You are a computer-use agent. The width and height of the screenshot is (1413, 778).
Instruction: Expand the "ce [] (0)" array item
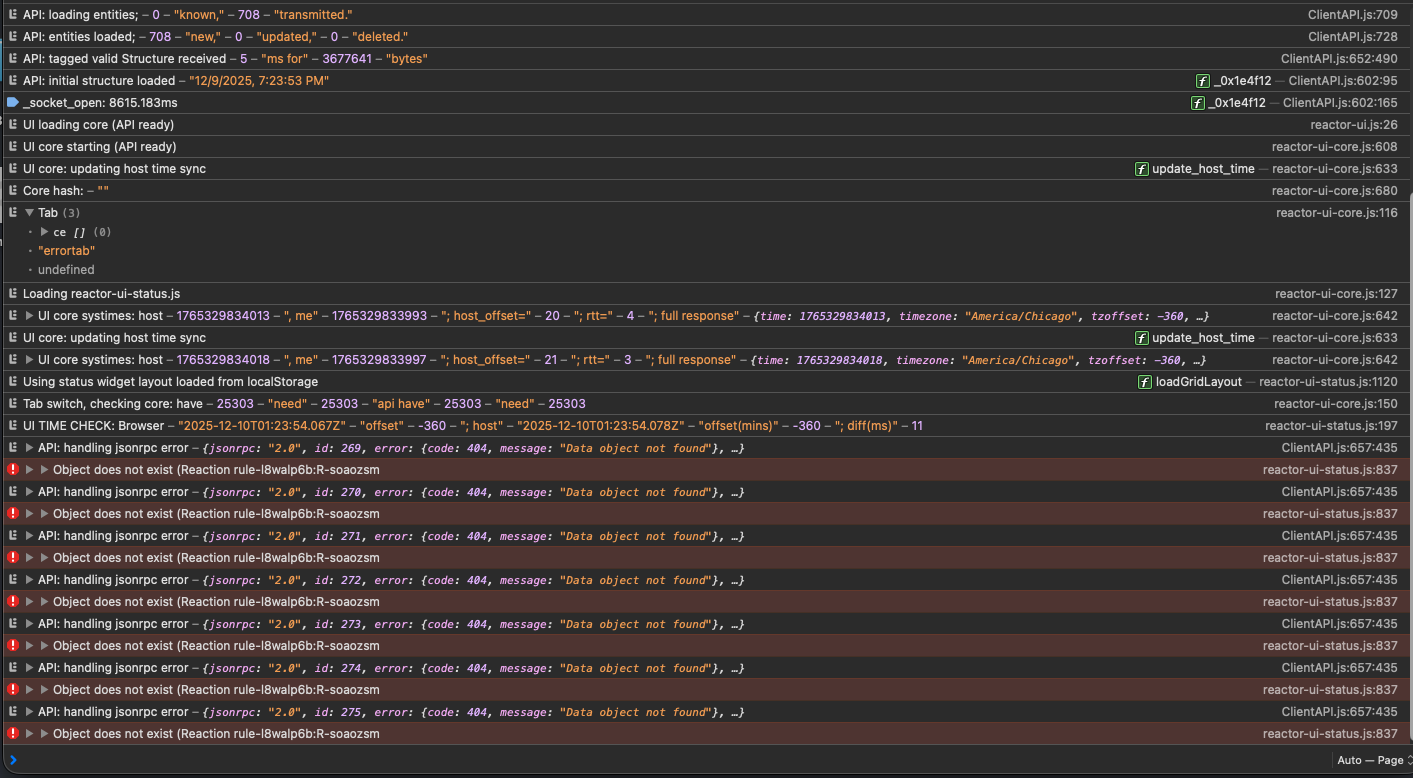[x=44, y=232]
